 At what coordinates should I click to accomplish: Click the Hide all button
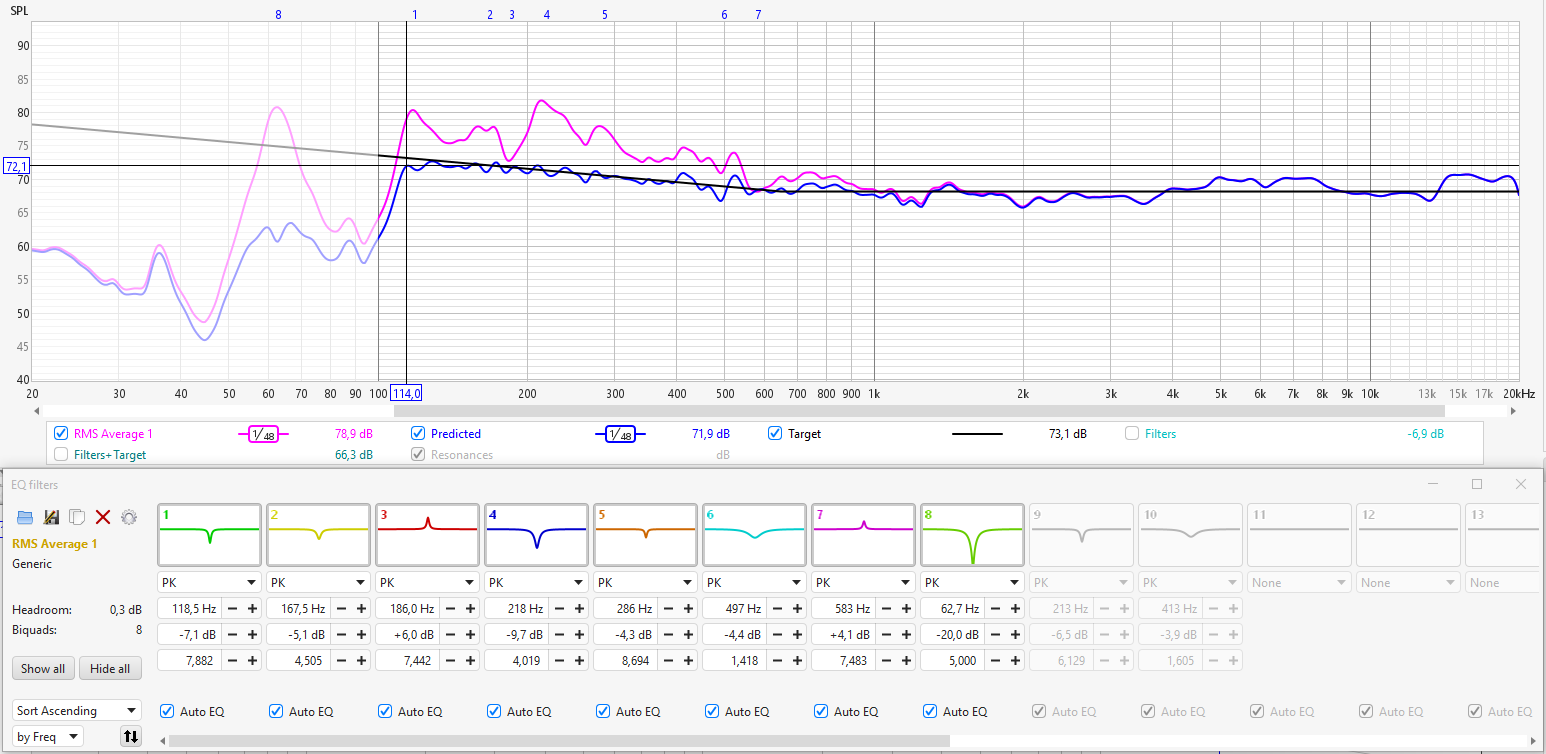(110, 669)
